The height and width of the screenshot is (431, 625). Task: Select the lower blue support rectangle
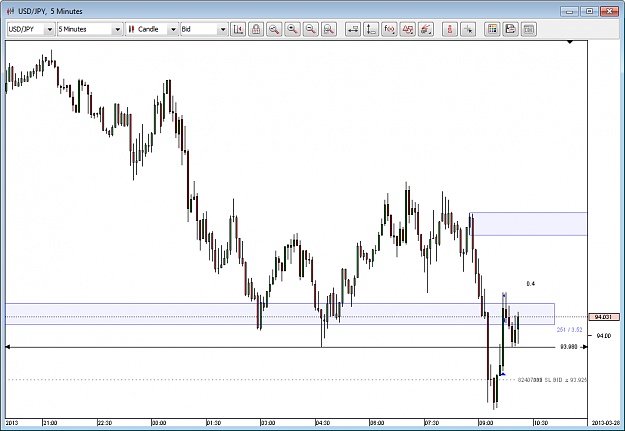[x=279, y=314]
